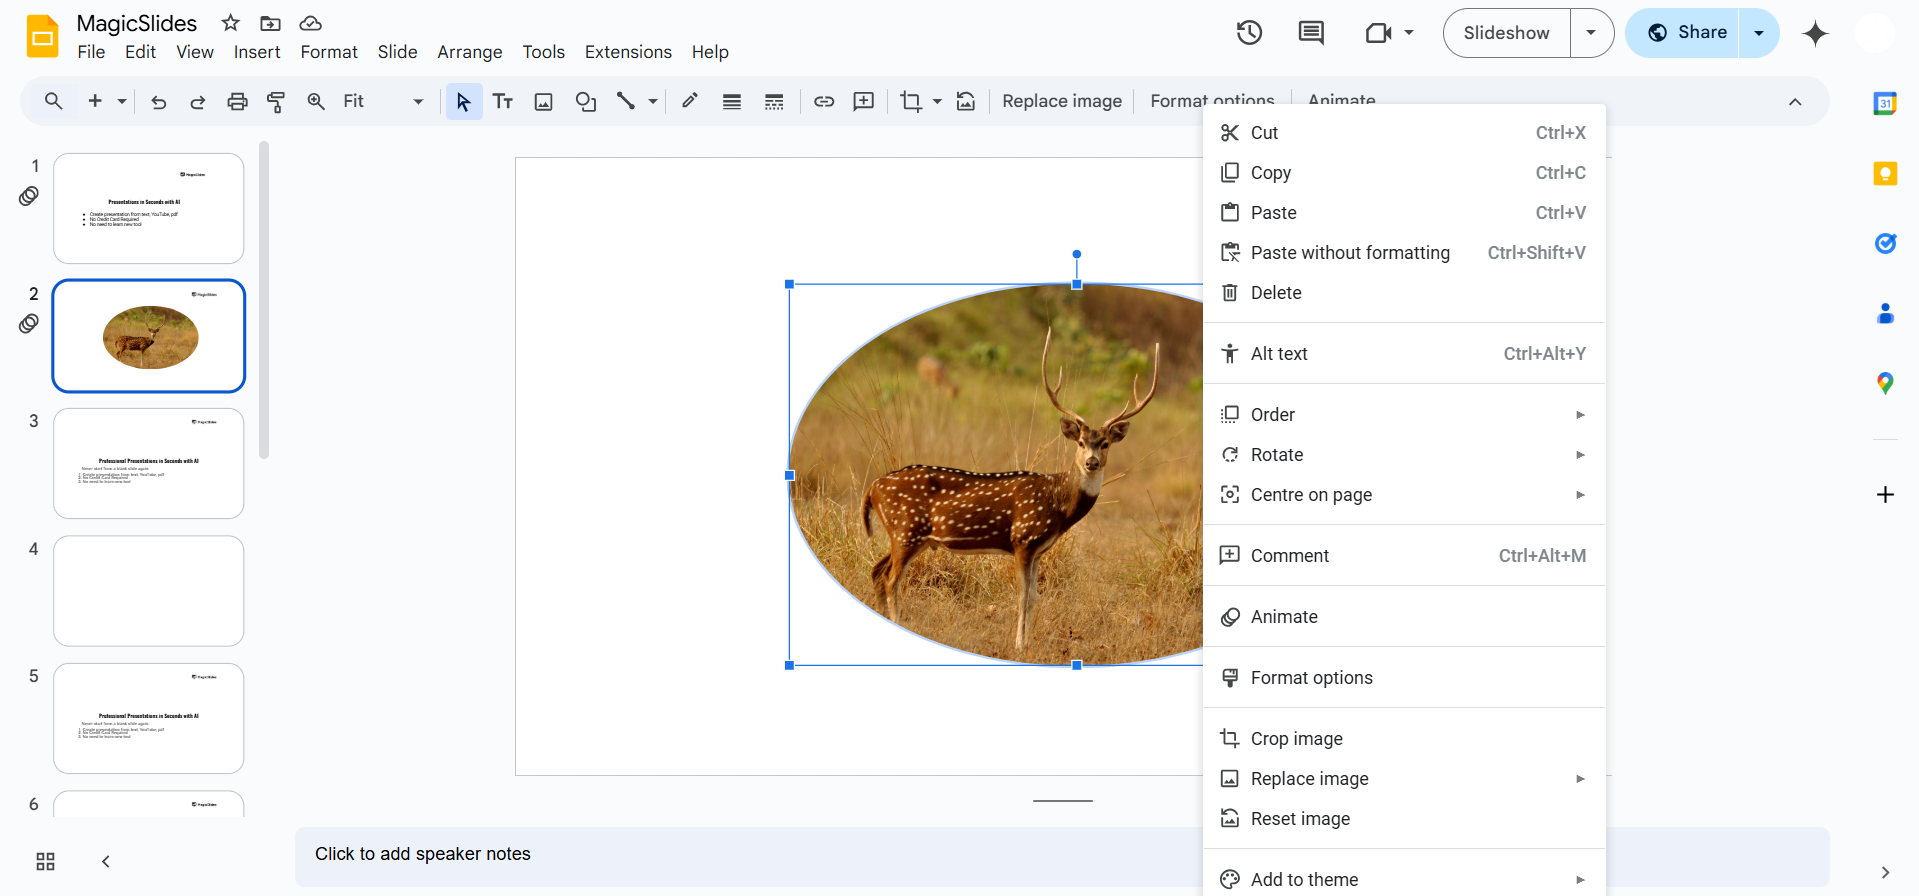This screenshot has height=896, width=1919.
Task: Star the MagicSlides presentation
Action: point(231,23)
